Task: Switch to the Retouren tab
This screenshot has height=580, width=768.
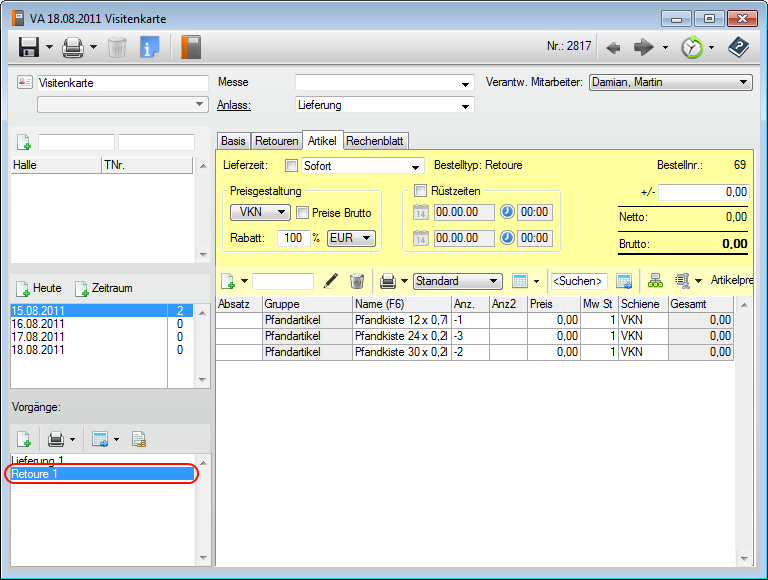Action: tap(275, 141)
